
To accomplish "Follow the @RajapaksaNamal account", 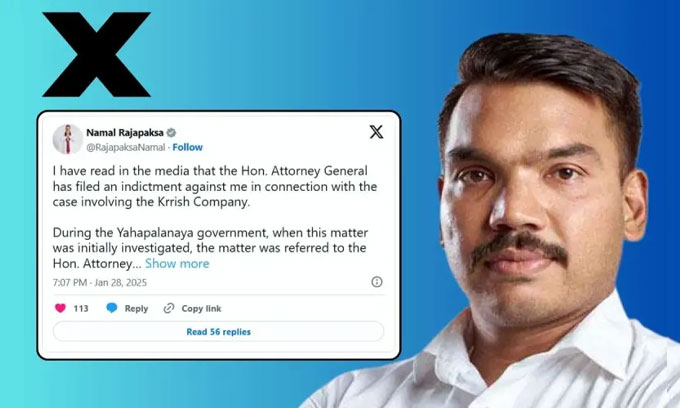I will pos(187,147).
